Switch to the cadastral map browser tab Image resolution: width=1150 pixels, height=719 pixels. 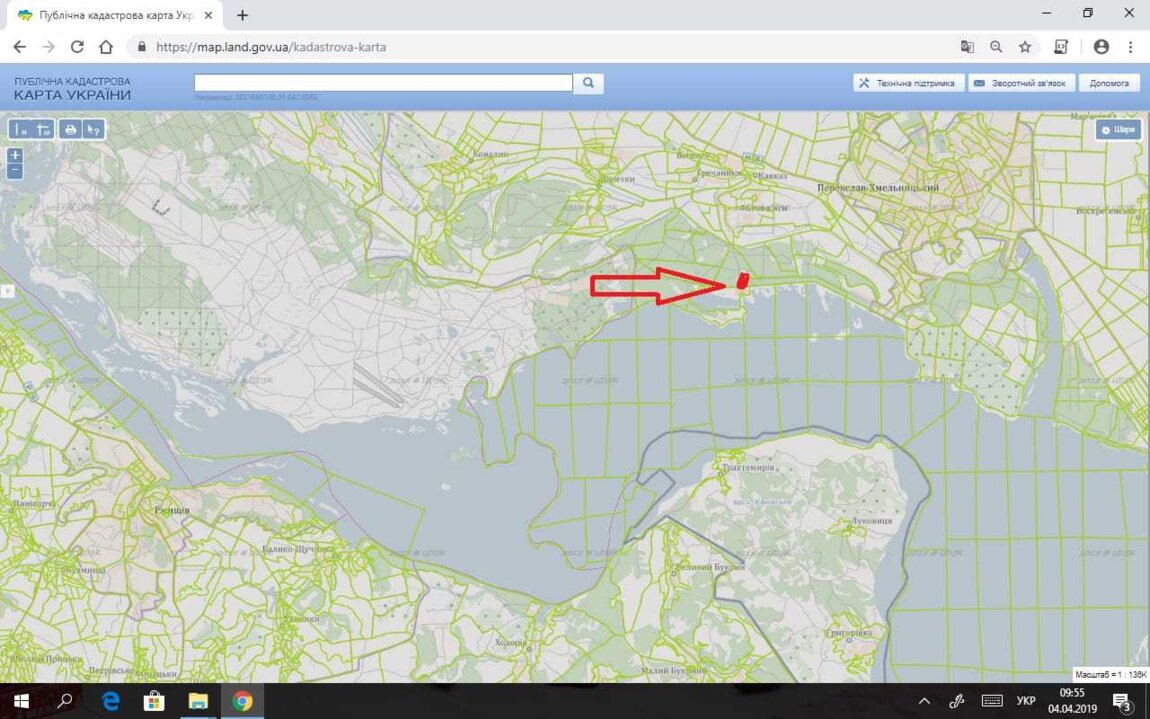108,15
